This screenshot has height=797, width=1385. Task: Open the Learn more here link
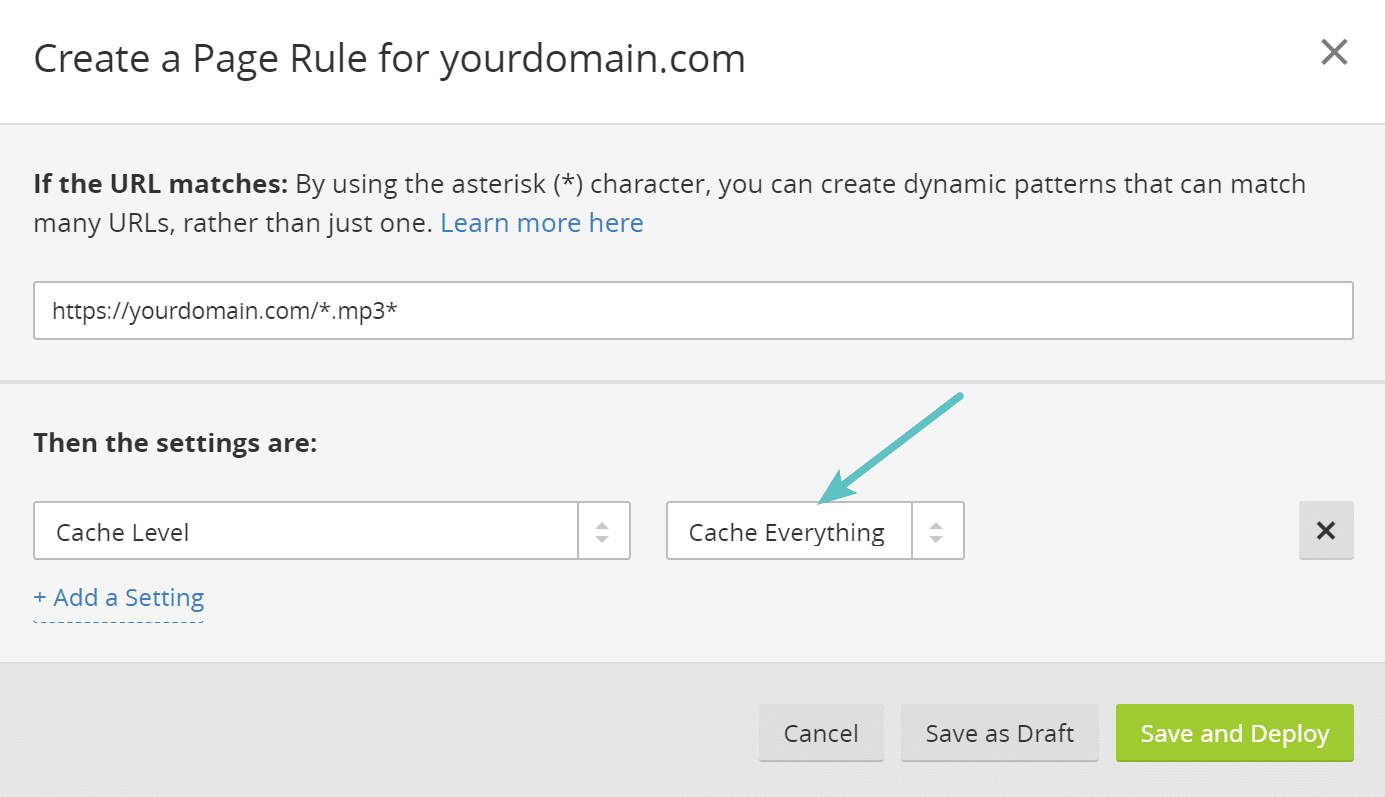541,222
